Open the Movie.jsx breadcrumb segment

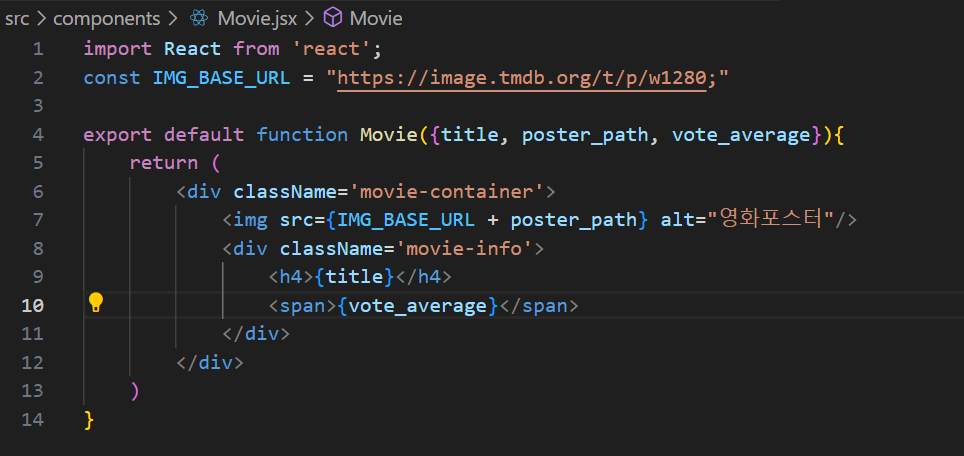coord(257,18)
